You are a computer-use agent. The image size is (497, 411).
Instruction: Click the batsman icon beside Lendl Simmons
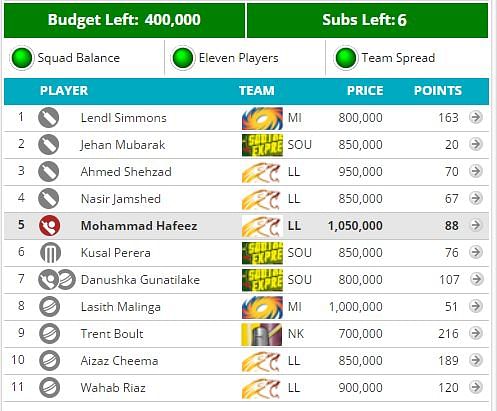coord(49,118)
